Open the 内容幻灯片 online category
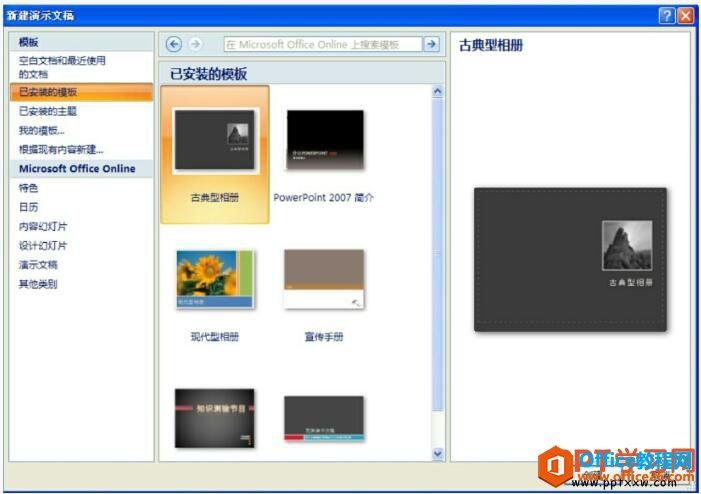Screen dimensions: 701x494 43,227
